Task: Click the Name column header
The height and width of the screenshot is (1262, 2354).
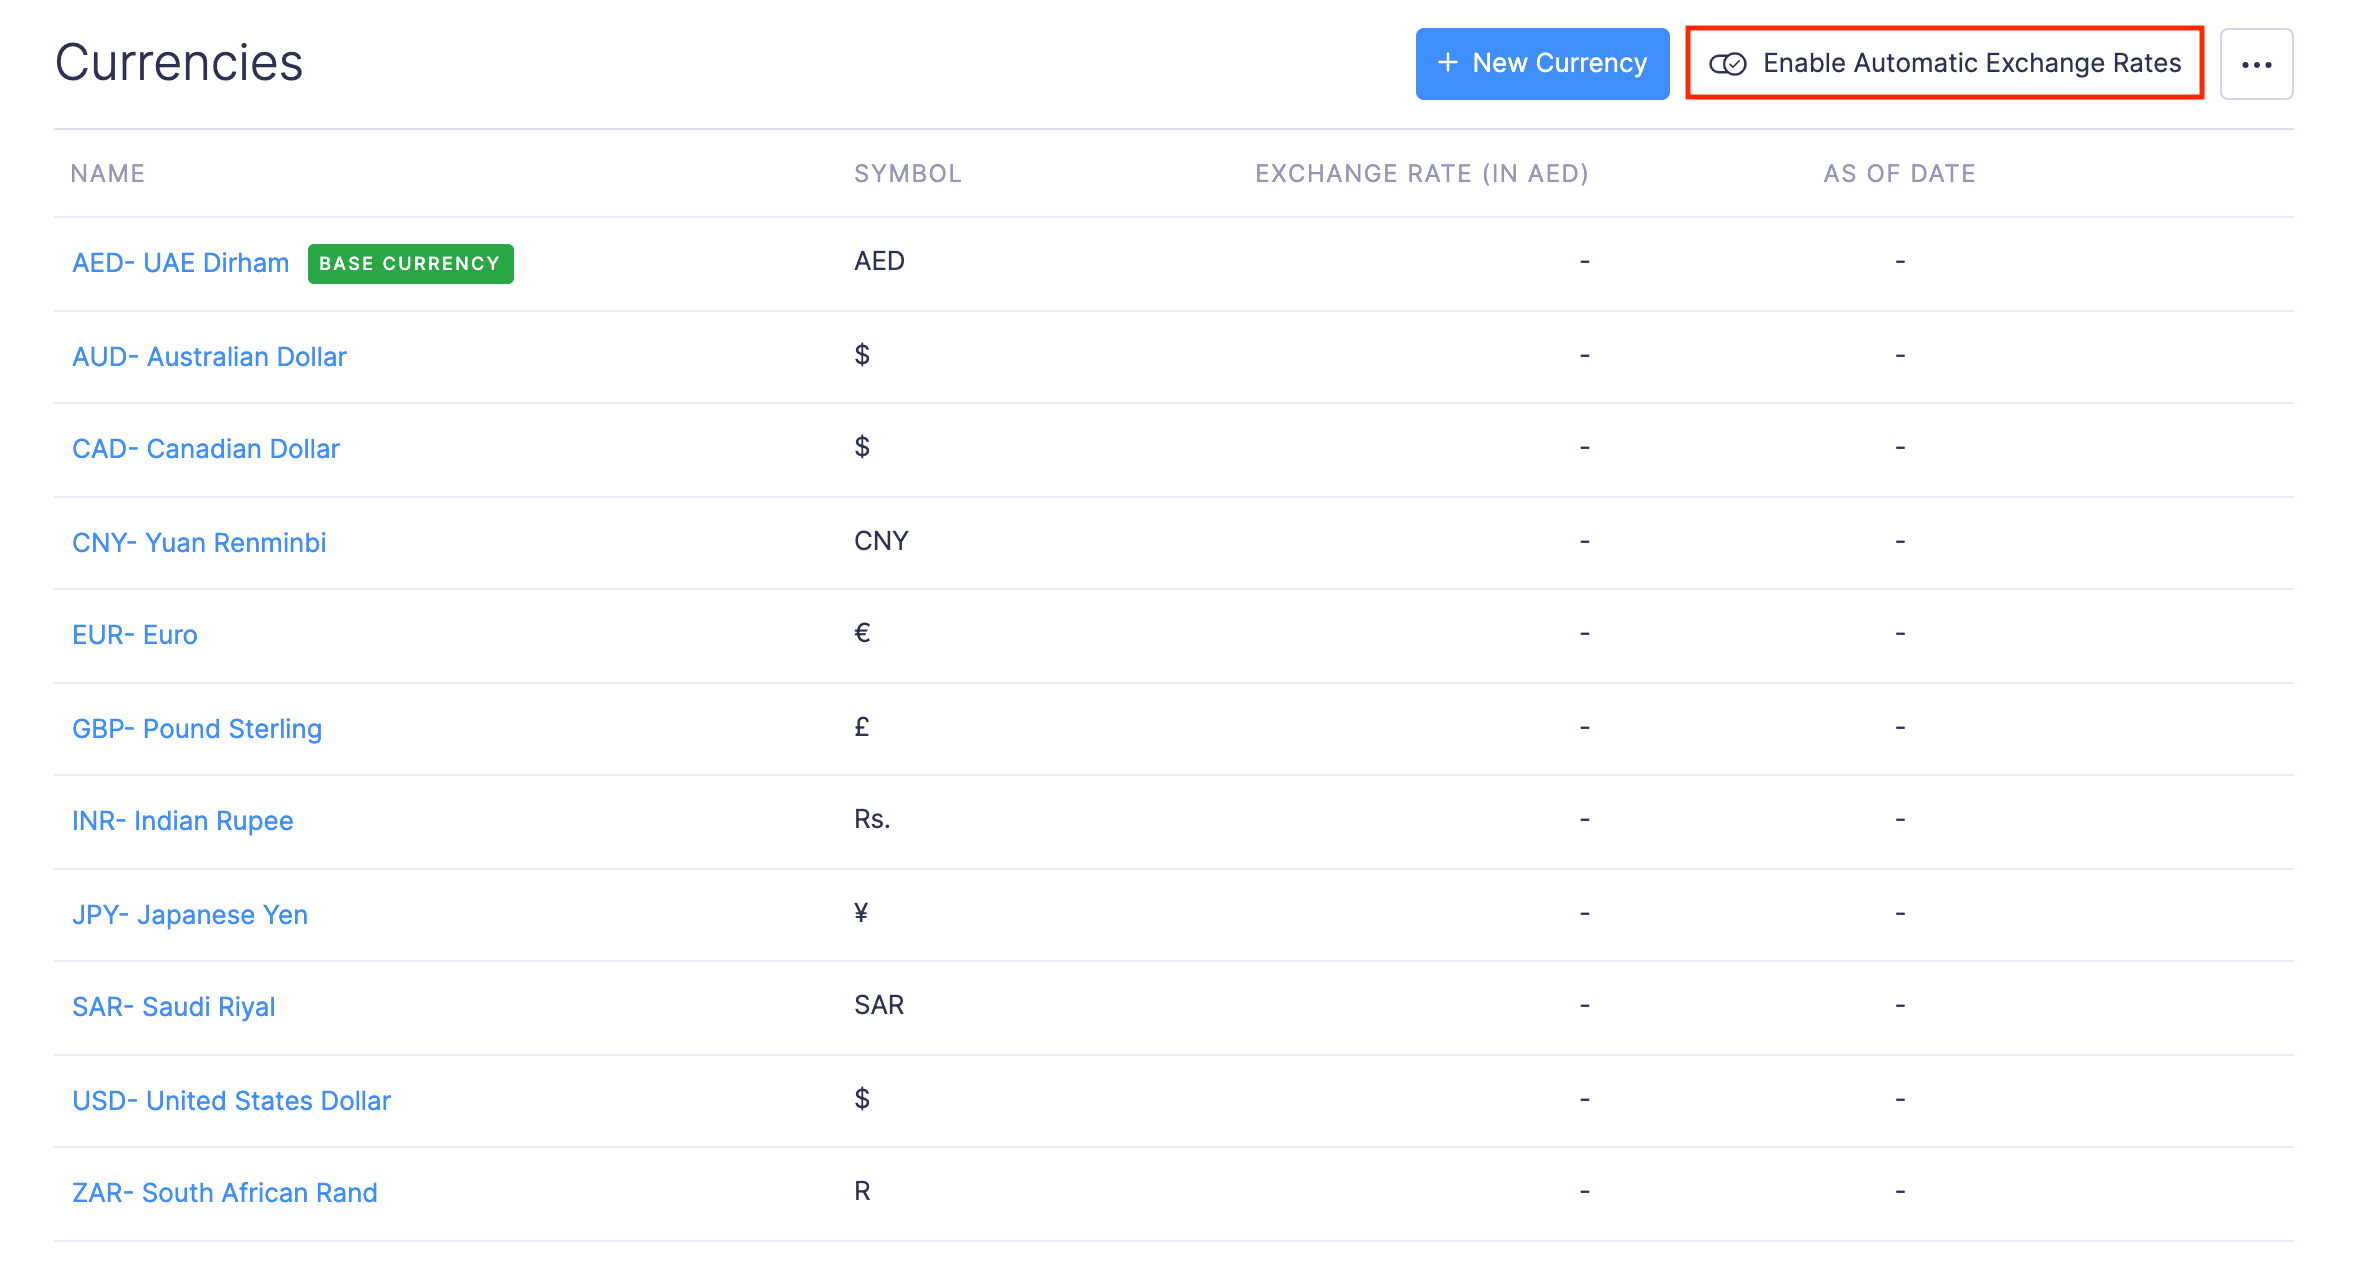Action: pos(108,174)
